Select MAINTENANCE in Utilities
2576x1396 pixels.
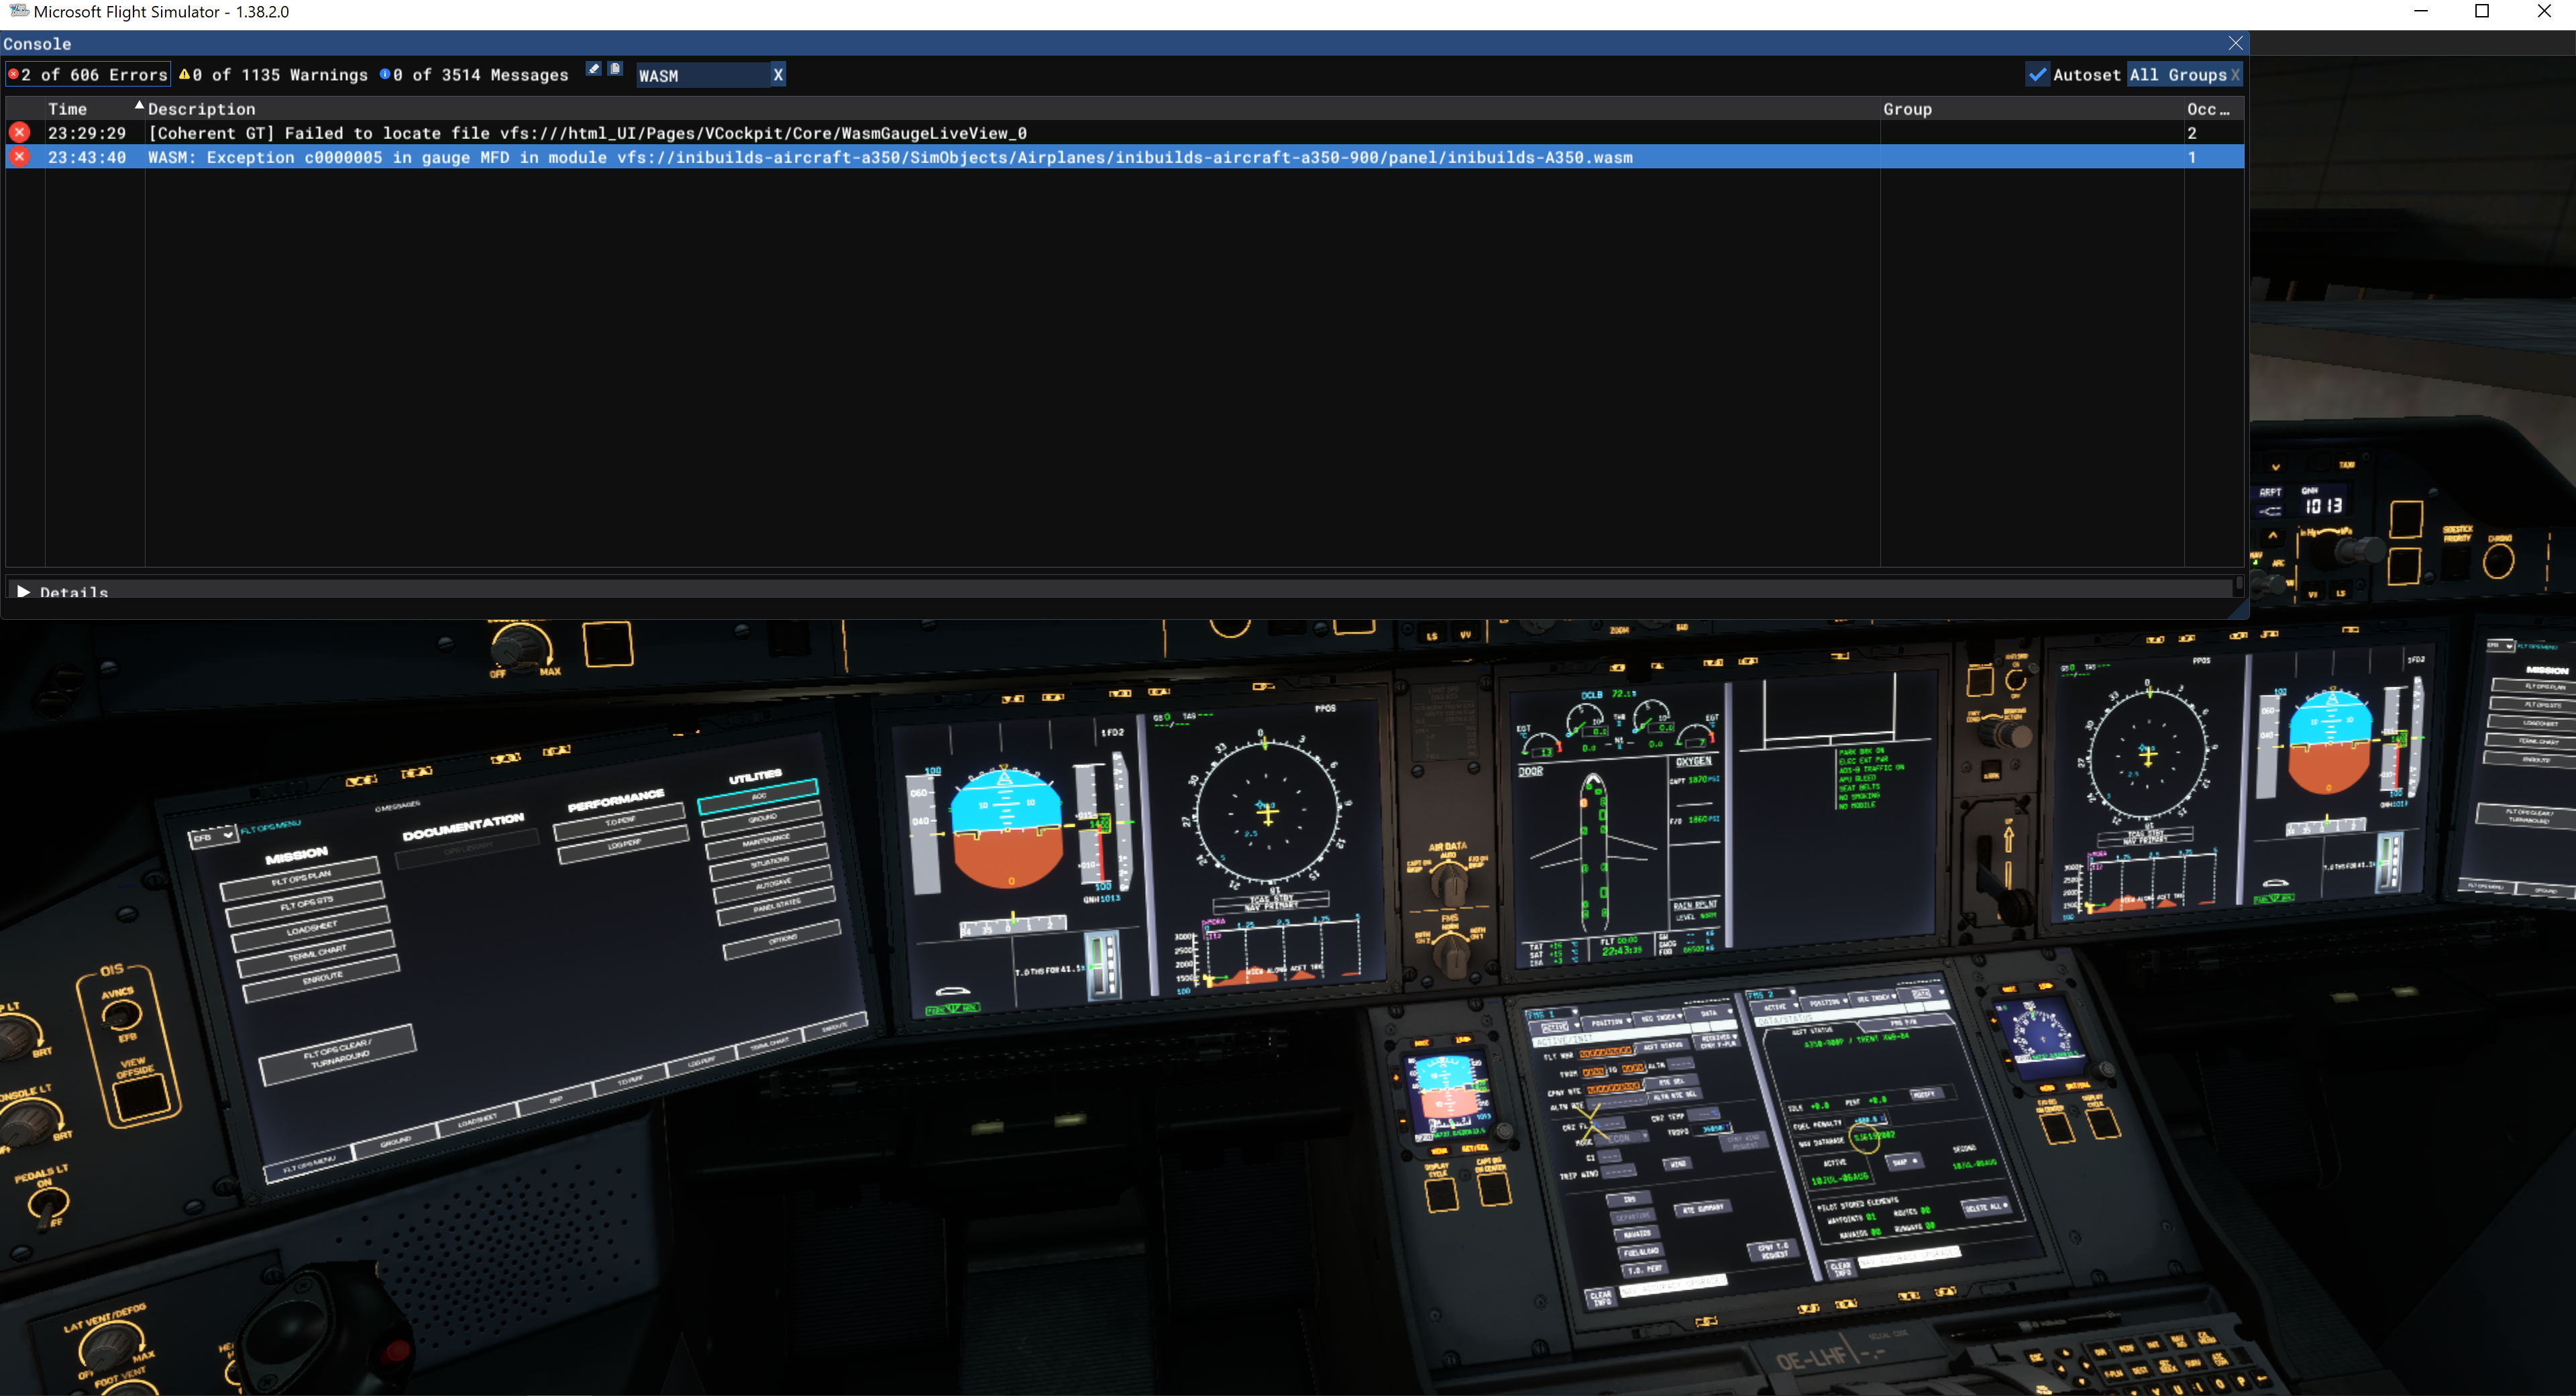766,840
